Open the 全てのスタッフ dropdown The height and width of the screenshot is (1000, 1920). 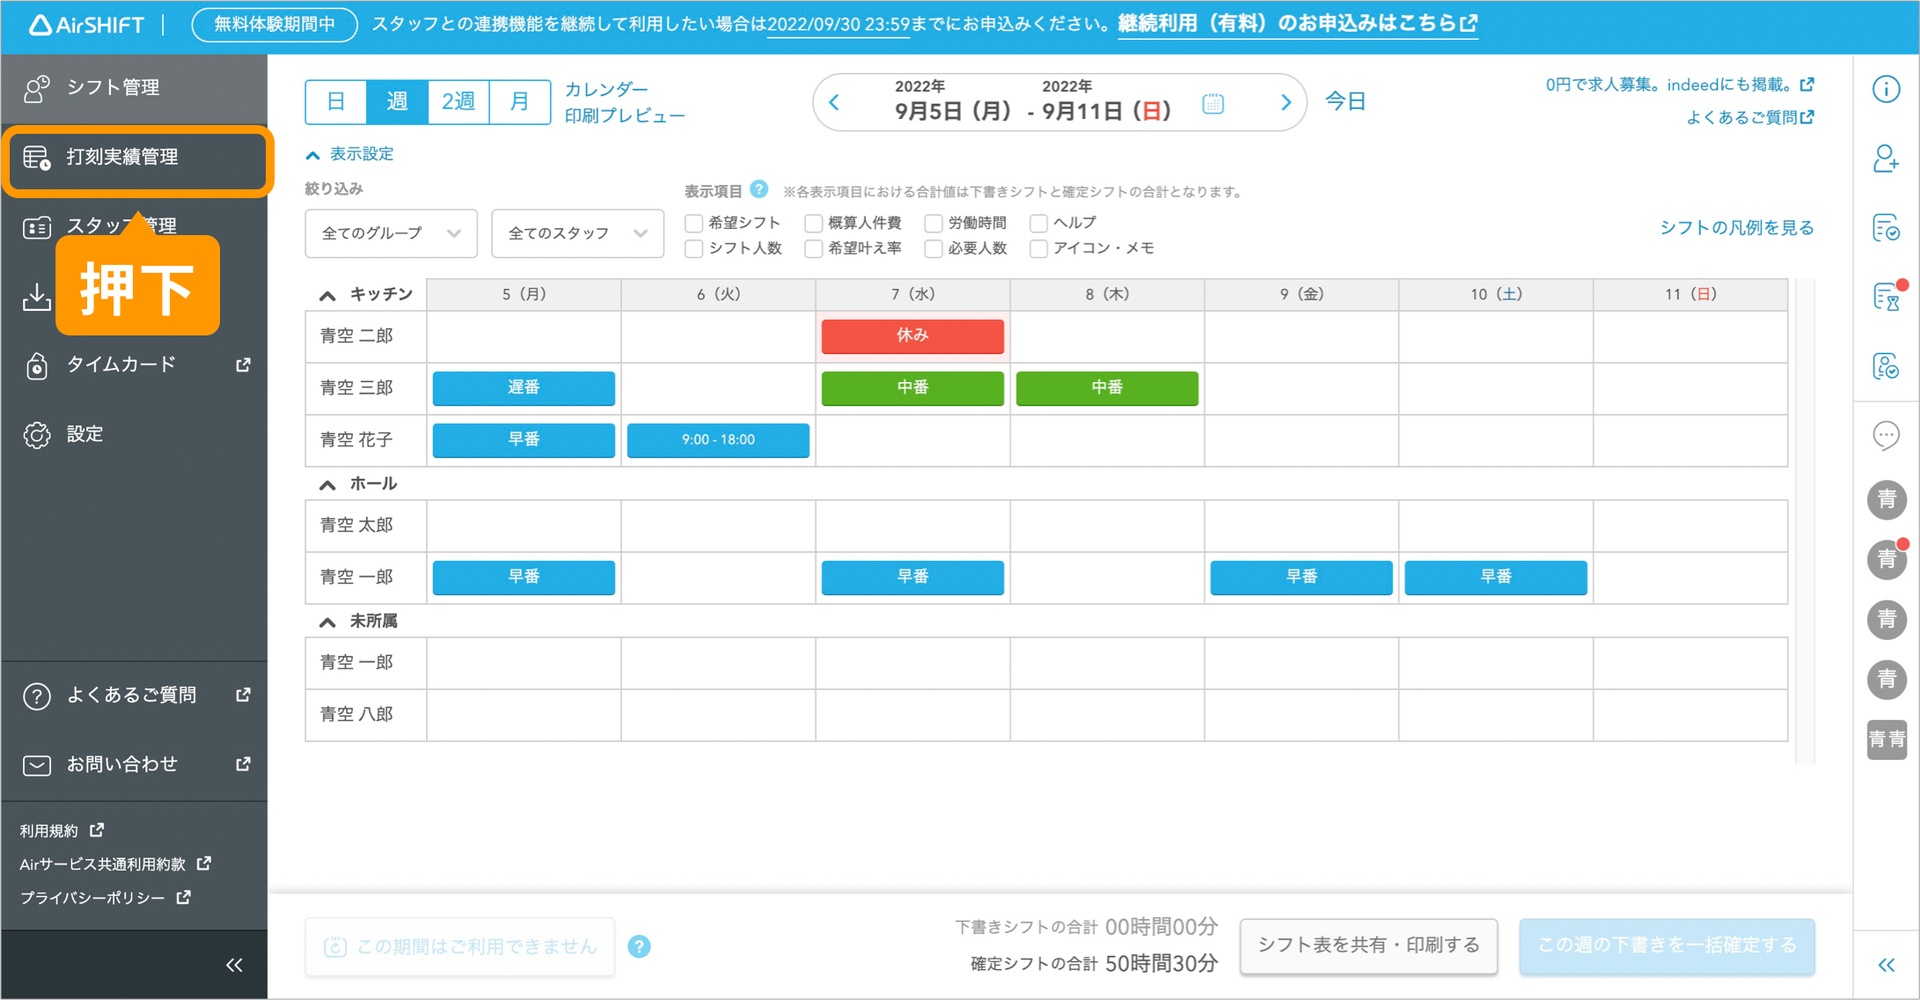pyautogui.click(x=577, y=233)
